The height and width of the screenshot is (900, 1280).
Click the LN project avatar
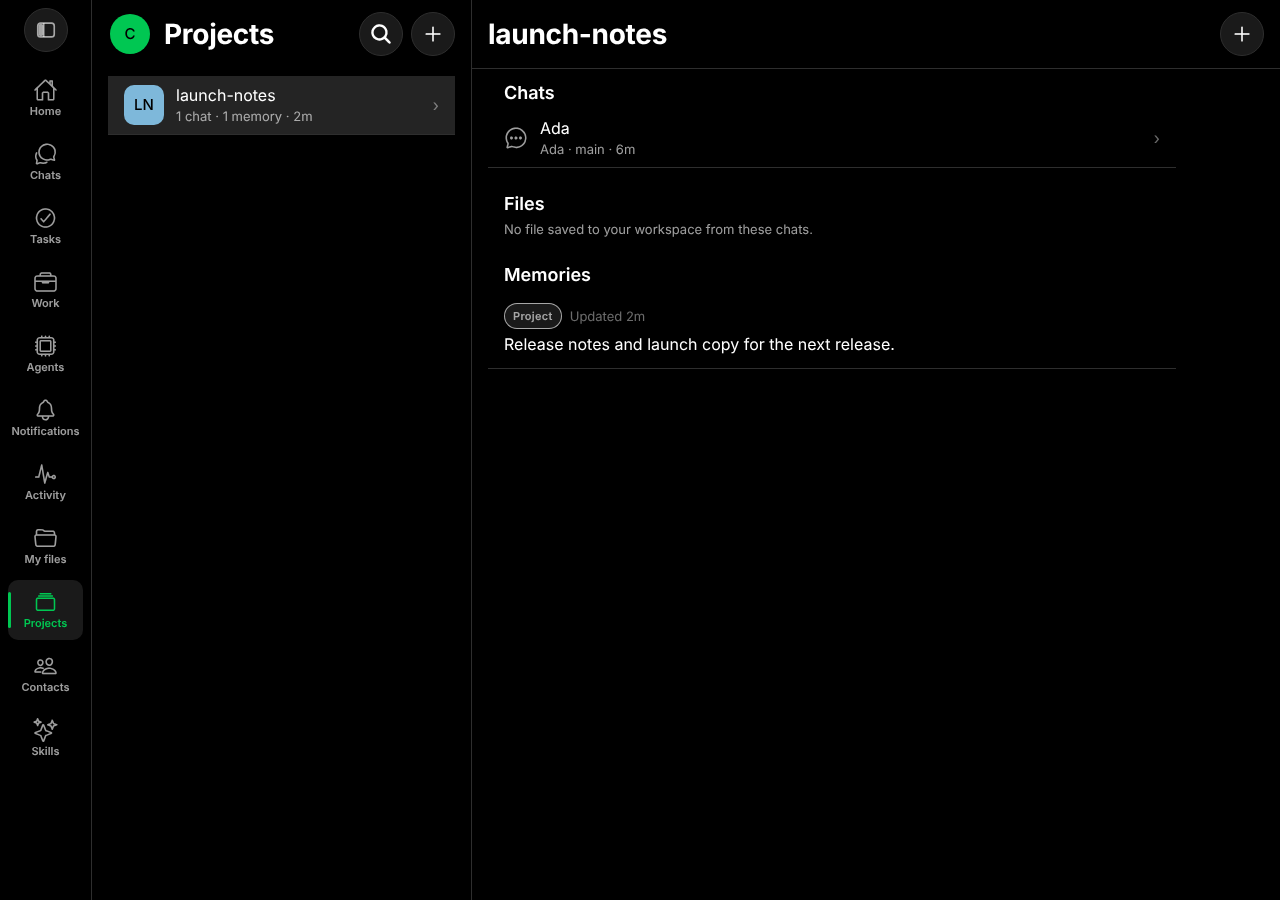(144, 105)
